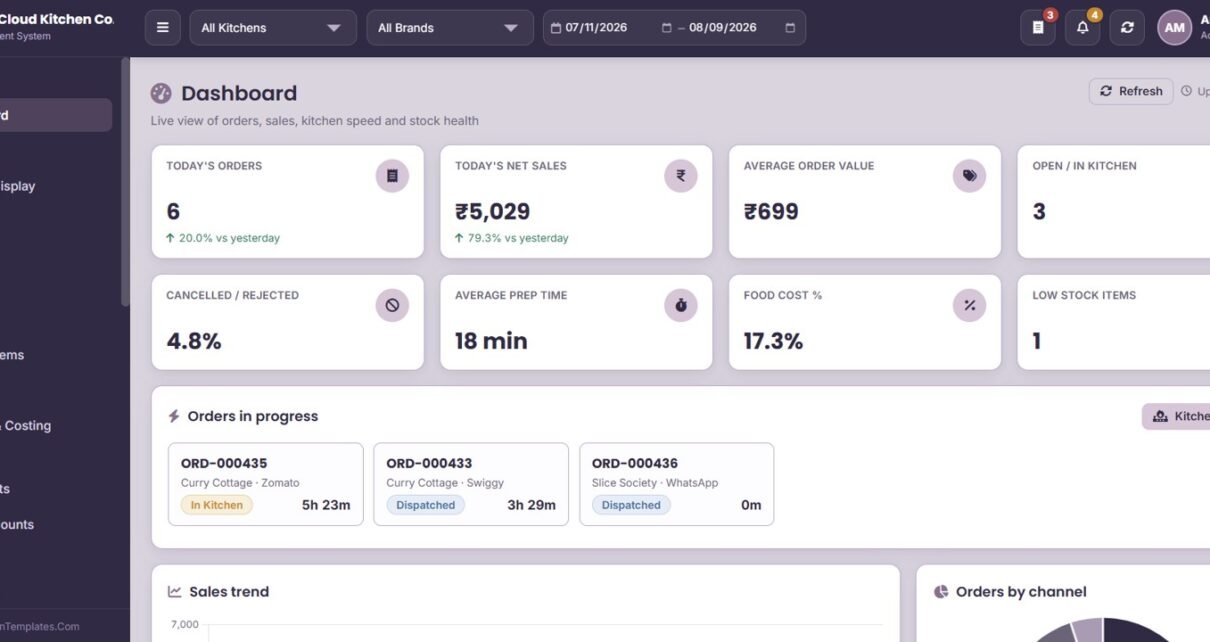Toggle the hamburger sidebar menu button
Image resolution: width=1210 pixels, height=642 pixels.
pos(163,28)
